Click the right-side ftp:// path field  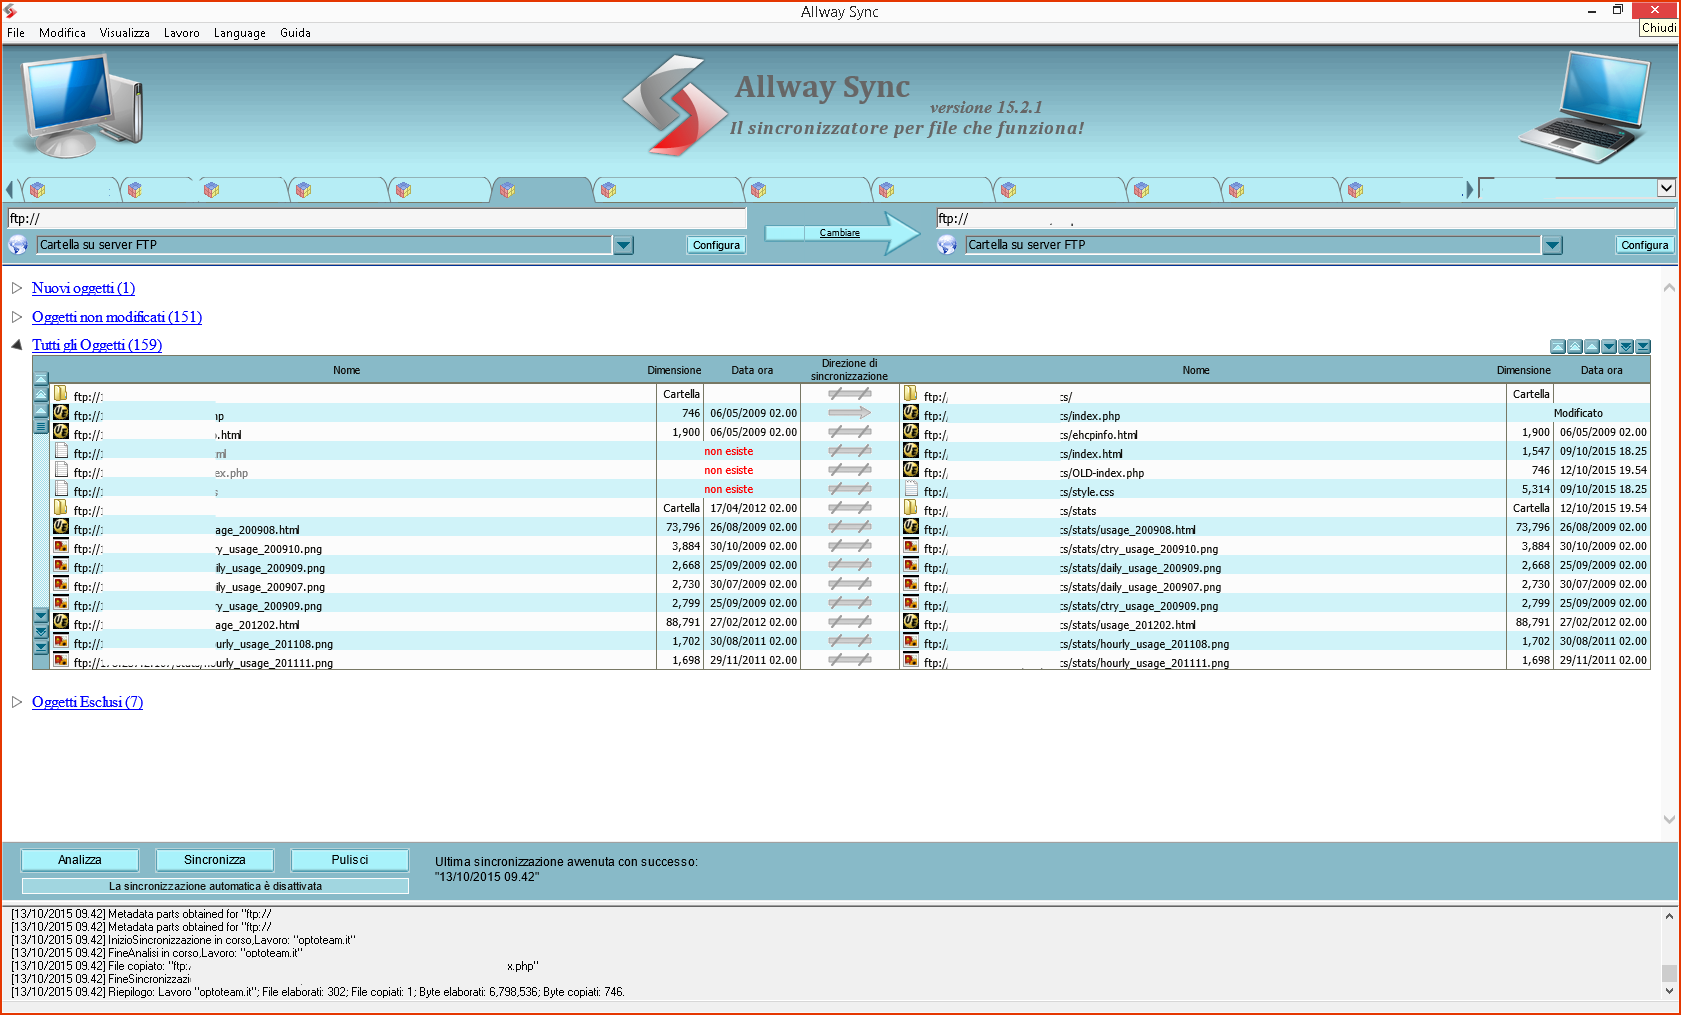[x=1305, y=218]
